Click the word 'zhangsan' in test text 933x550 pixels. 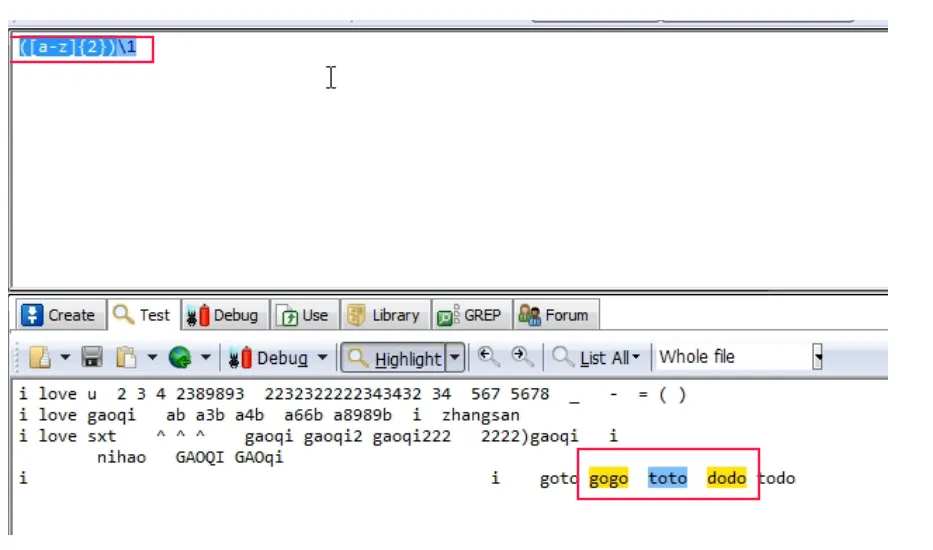(481, 415)
